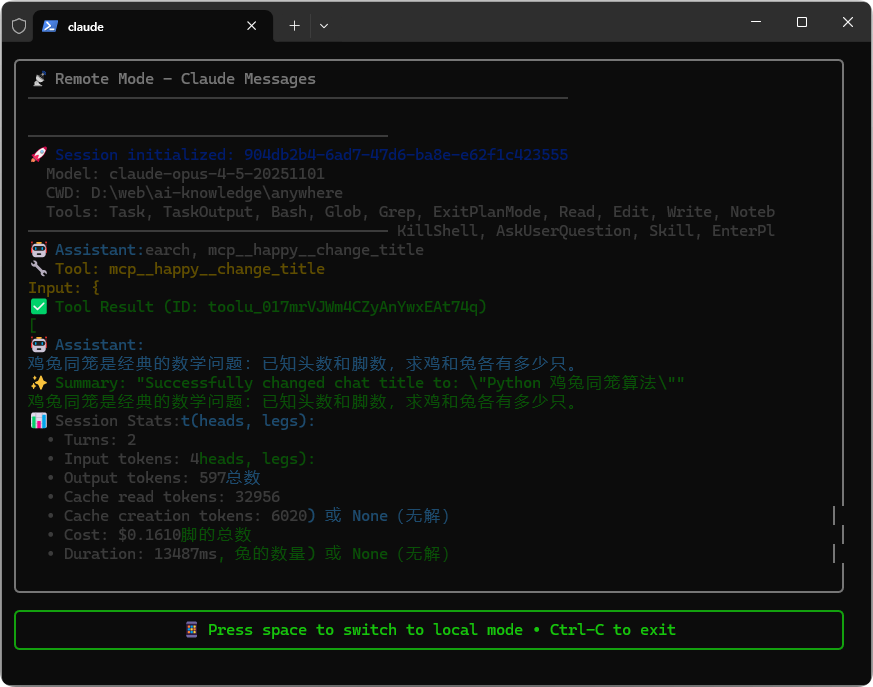
Task: Click the robot Assistant icon near mcp__happy__change_title
Action: pyautogui.click(x=37, y=249)
